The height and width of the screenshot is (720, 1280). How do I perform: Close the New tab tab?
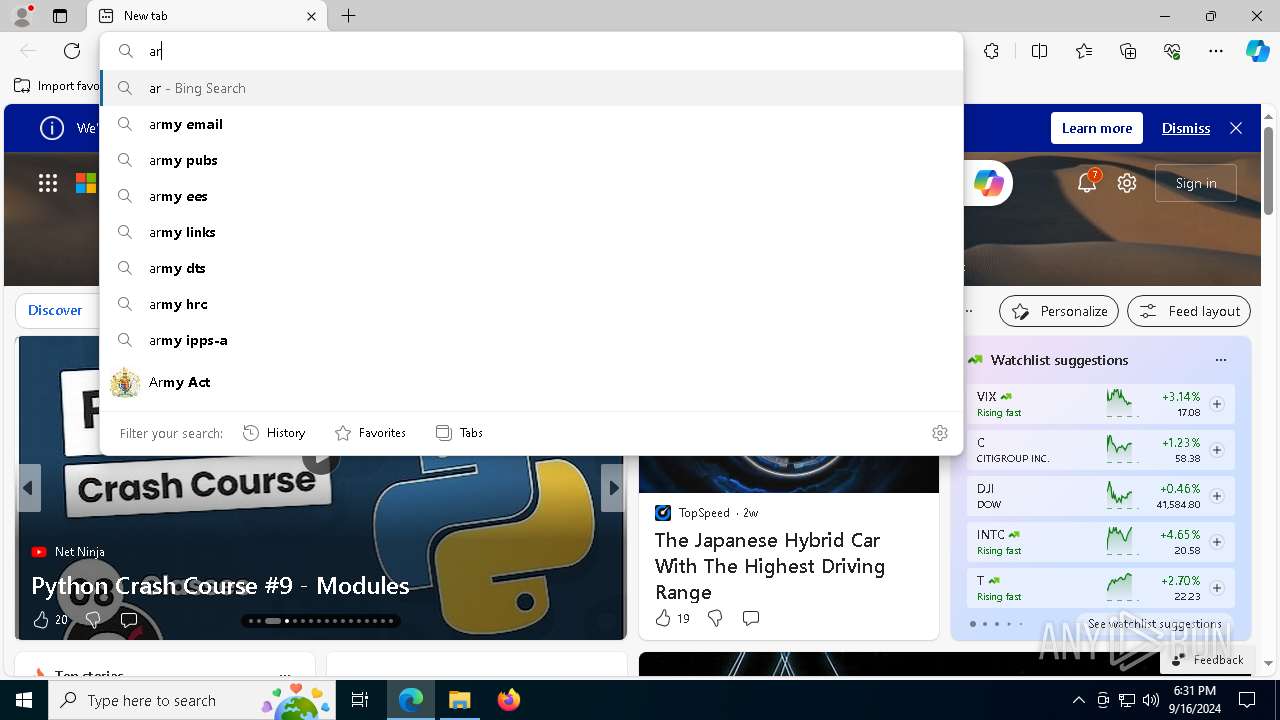click(311, 16)
